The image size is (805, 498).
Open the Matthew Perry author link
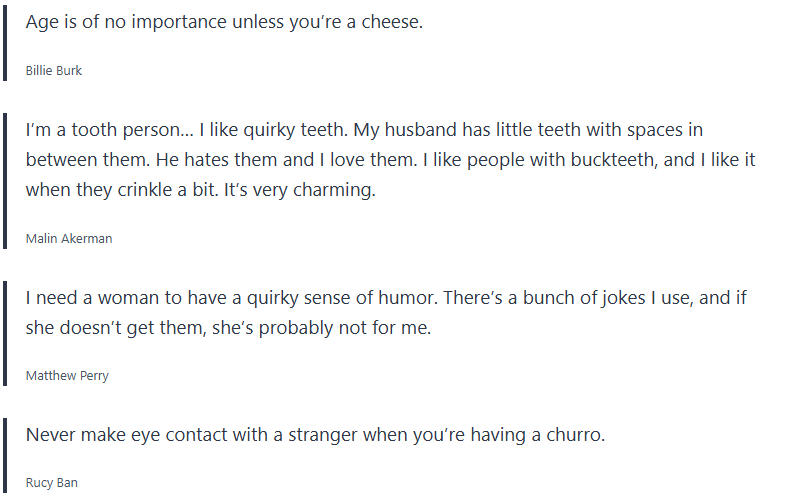67,376
